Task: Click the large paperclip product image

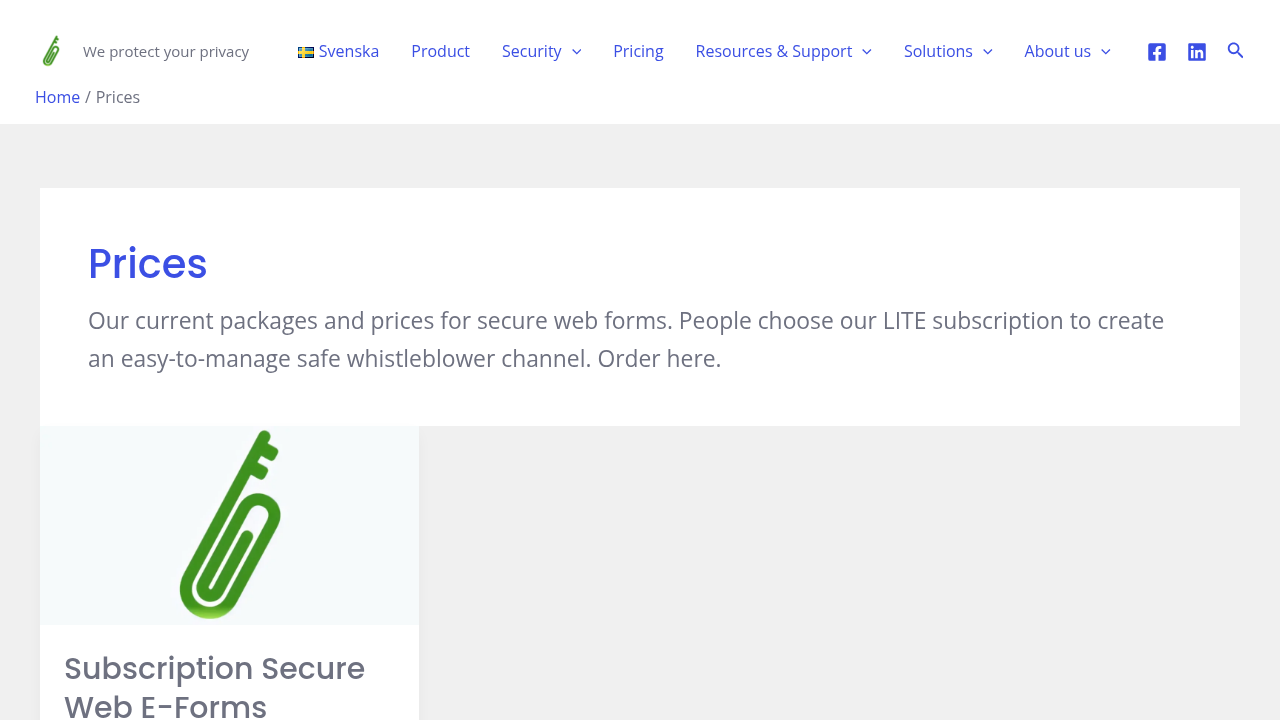Action: pos(230,525)
